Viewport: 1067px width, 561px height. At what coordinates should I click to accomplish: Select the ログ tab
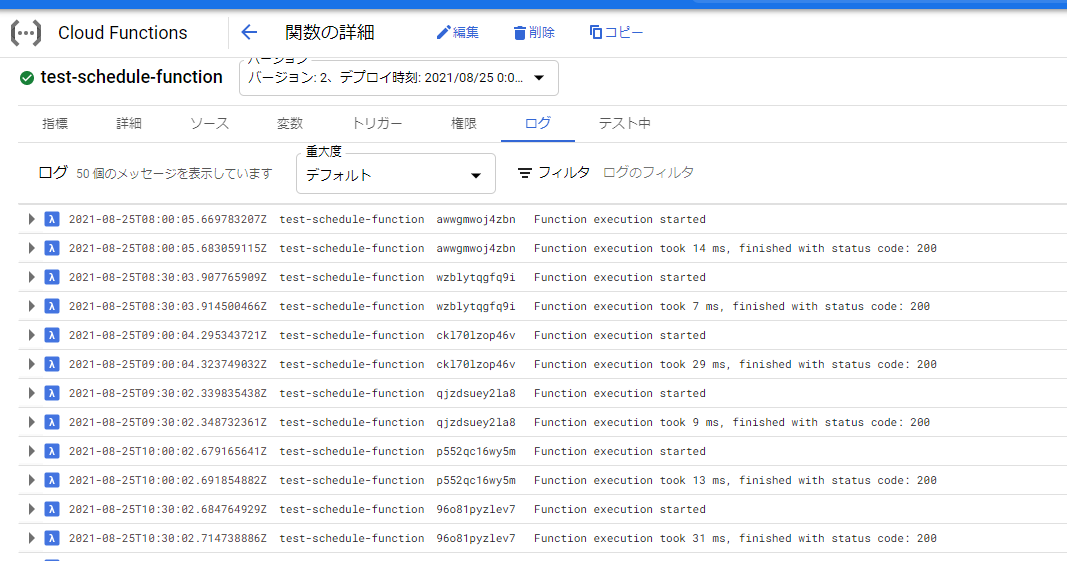538,123
